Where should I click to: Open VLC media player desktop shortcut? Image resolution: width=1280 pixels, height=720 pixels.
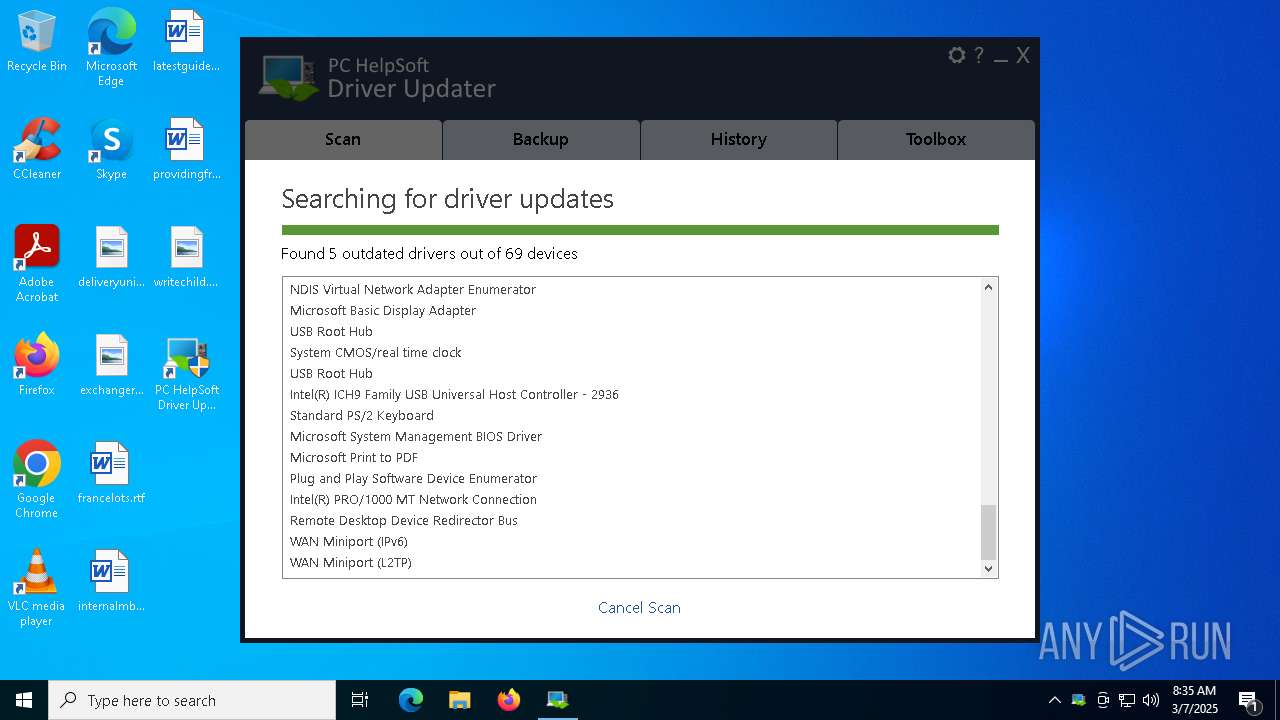coord(37,588)
